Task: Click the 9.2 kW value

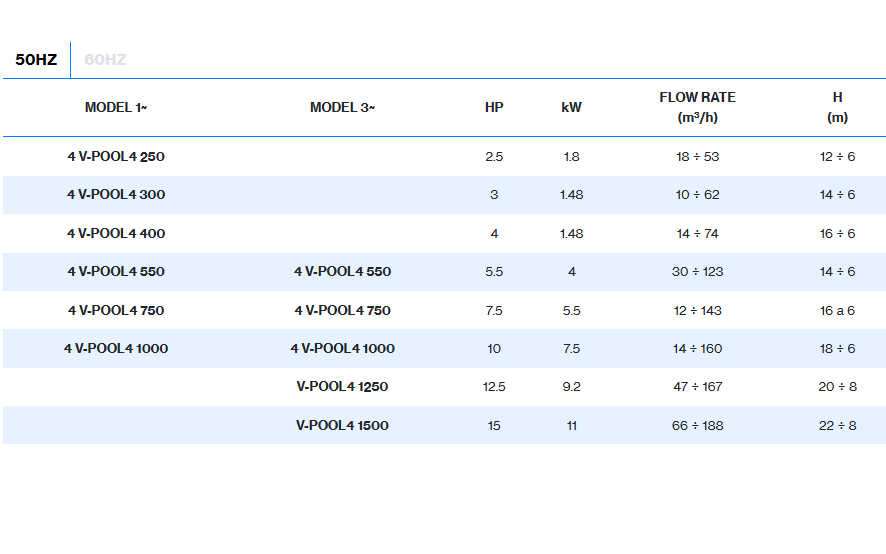Action: tap(571, 387)
